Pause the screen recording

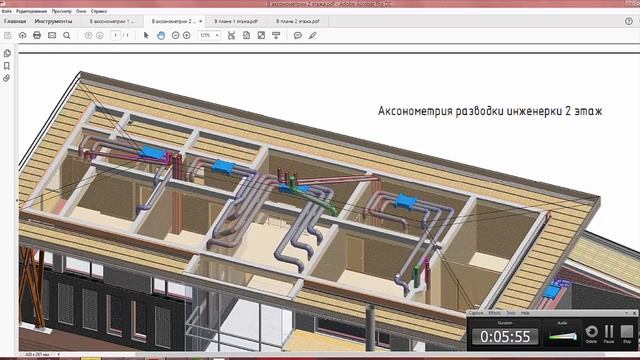[x=609, y=334]
